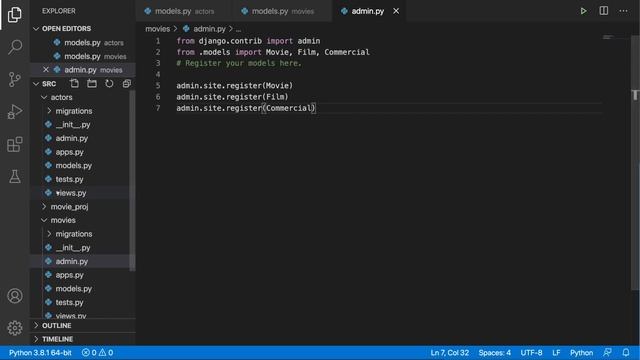Viewport: 640px width, 360px height.
Task: Open the Run and Debug view
Action: [15, 111]
